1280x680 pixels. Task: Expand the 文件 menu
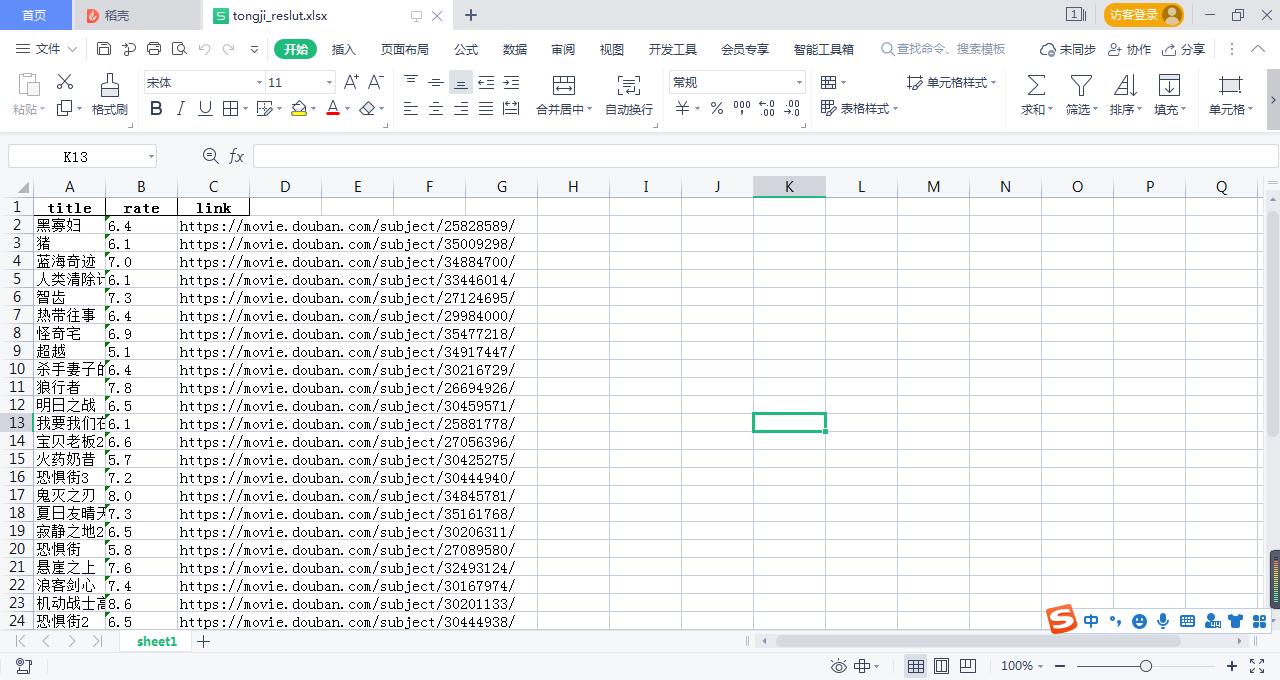47,49
